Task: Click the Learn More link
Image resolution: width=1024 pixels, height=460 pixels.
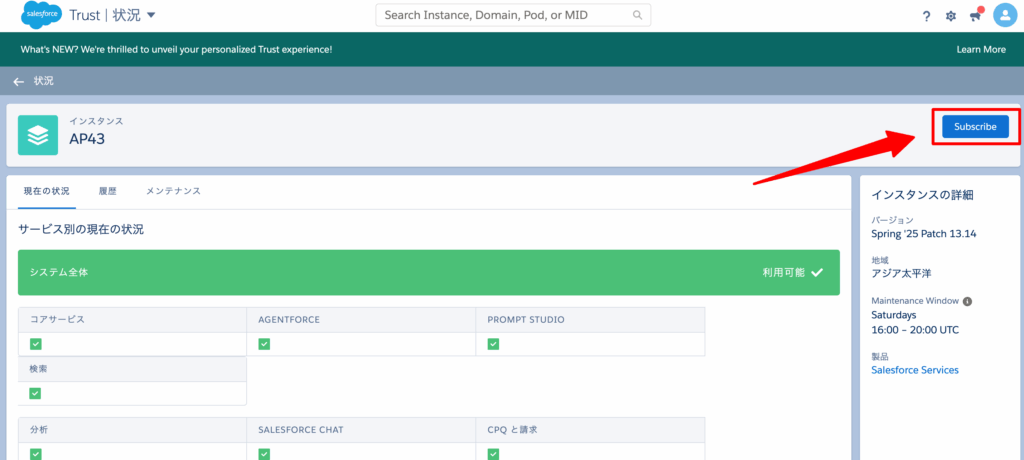Action: [x=981, y=50]
